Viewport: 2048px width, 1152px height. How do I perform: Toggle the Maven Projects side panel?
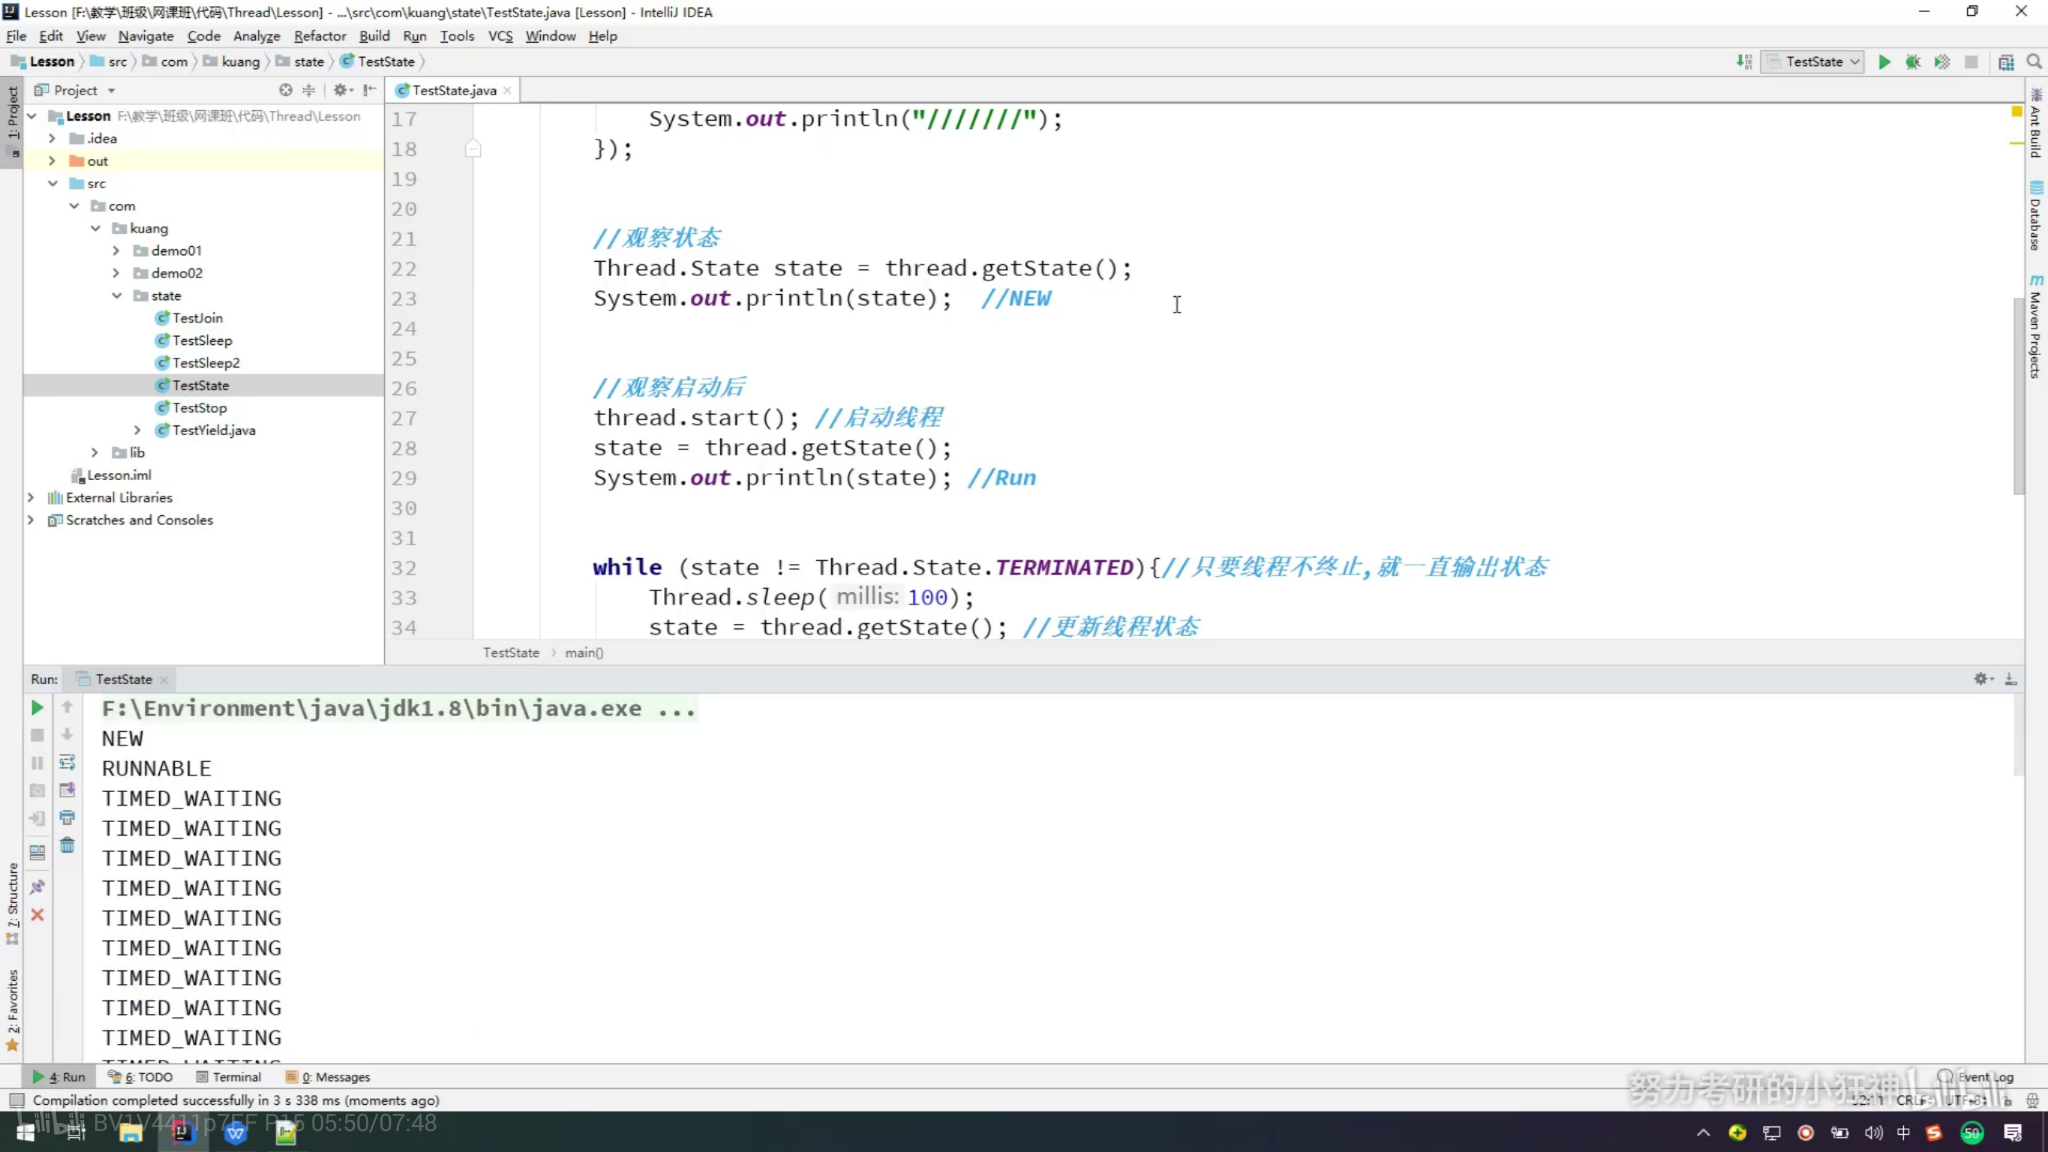click(2036, 326)
